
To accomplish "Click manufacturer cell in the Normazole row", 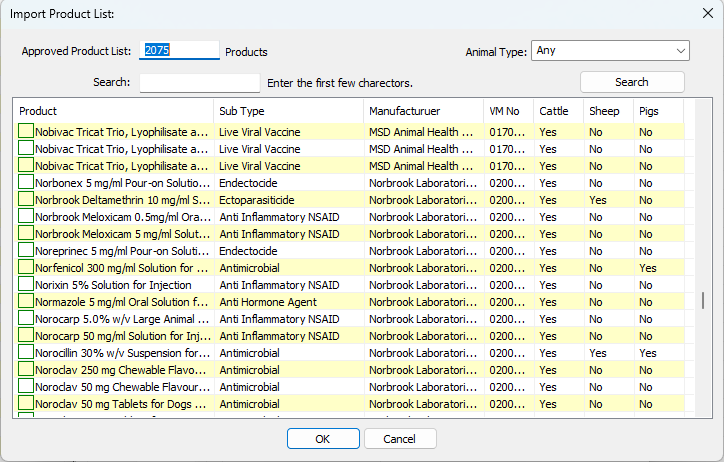I will tap(423, 302).
